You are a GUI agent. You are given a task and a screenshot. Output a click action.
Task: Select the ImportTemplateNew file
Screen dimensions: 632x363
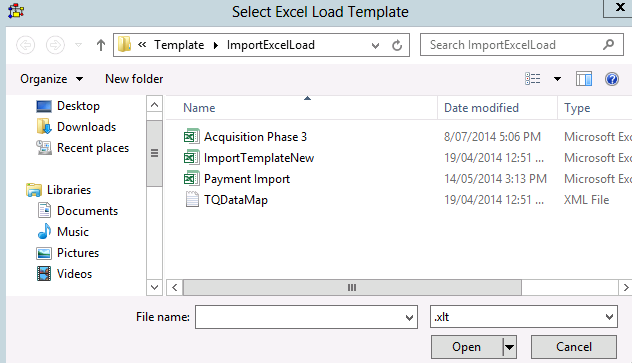[259, 158]
